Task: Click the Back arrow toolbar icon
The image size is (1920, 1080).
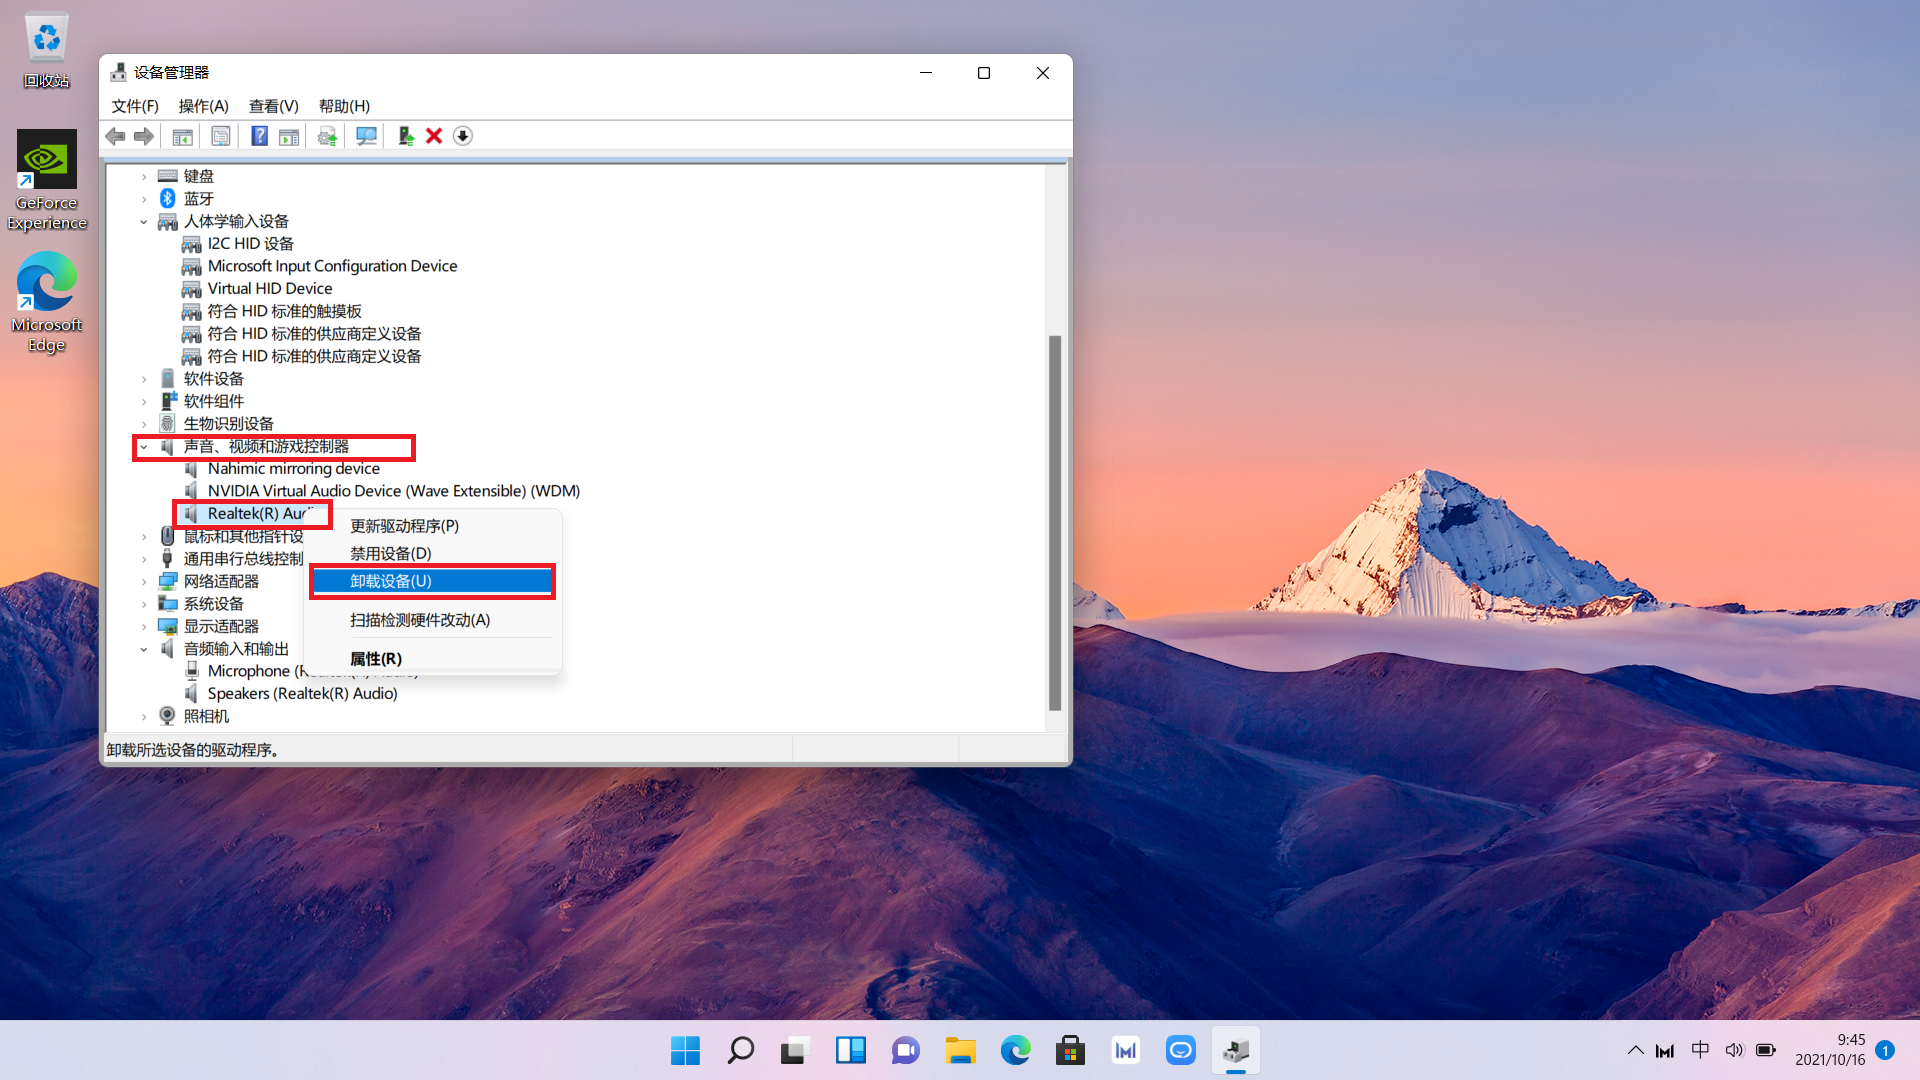Action: (116, 136)
